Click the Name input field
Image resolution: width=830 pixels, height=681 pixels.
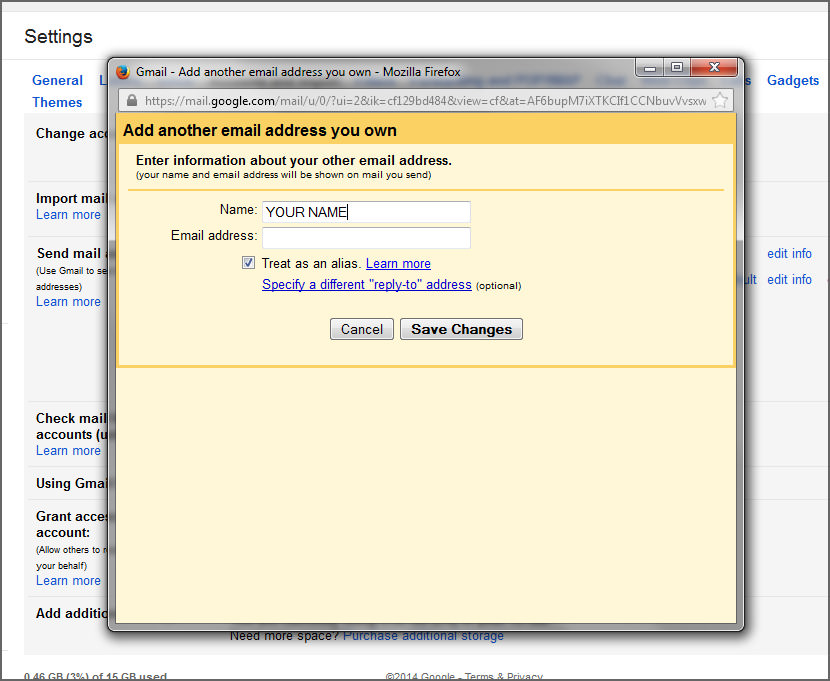(366, 212)
